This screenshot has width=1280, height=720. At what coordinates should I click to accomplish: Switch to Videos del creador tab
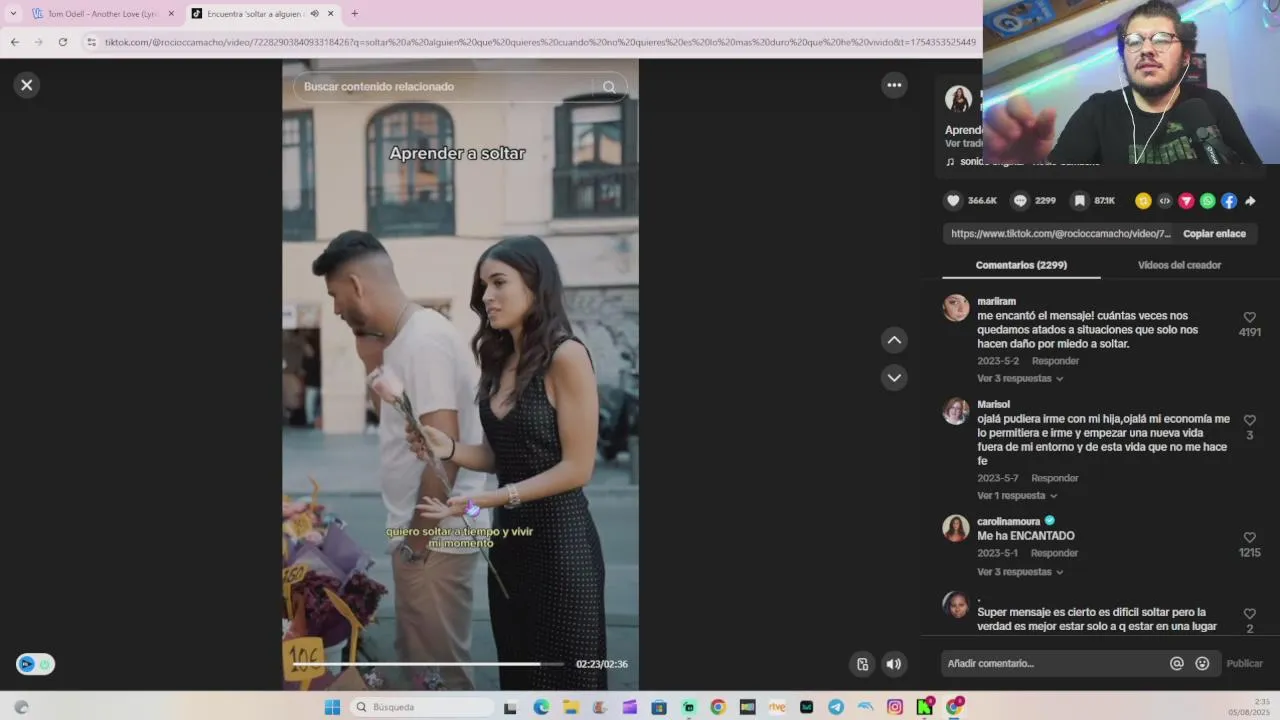pyautogui.click(x=1179, y=265)
